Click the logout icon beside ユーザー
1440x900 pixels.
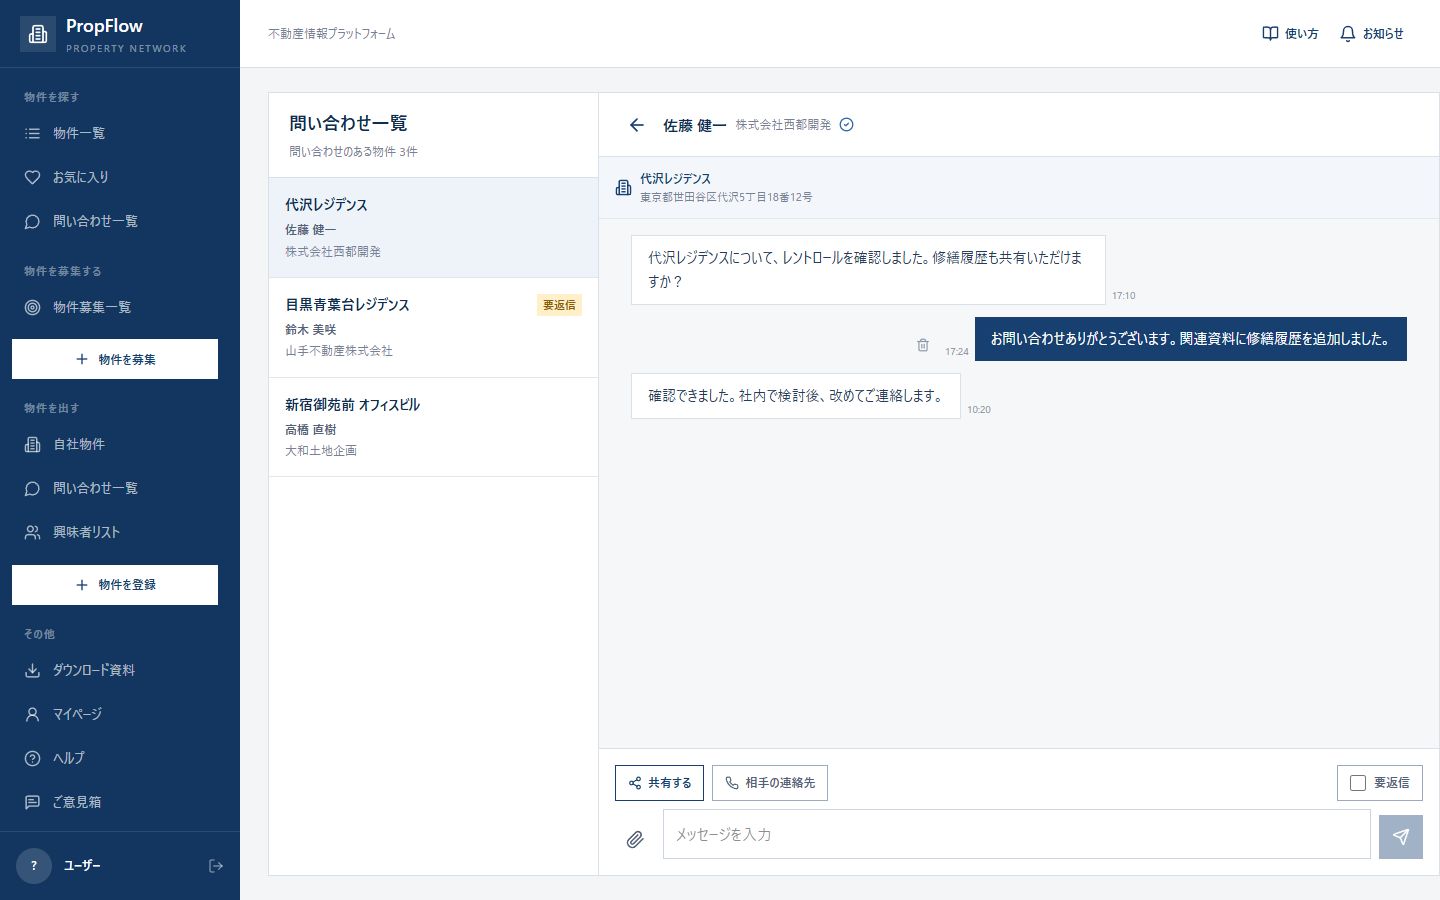tap(216, 866)
